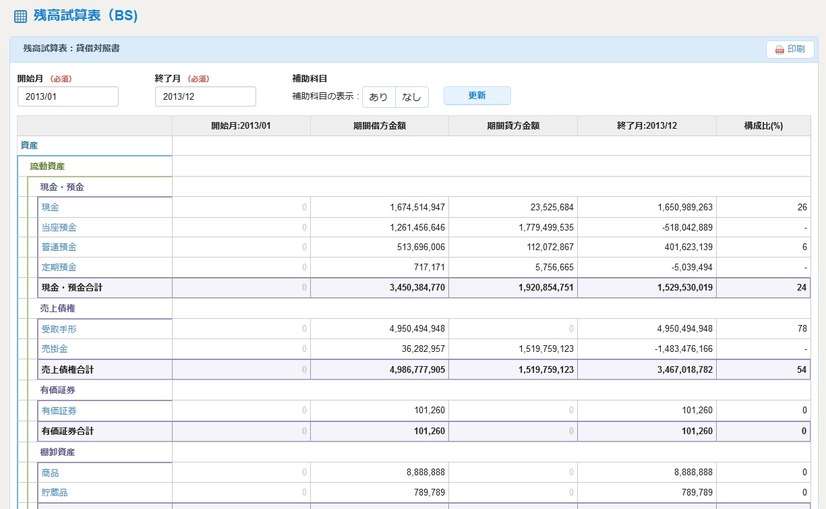Open the 有価証券 account link
The height and width of the screenshot is (509, 826).
tap(58, 409)
